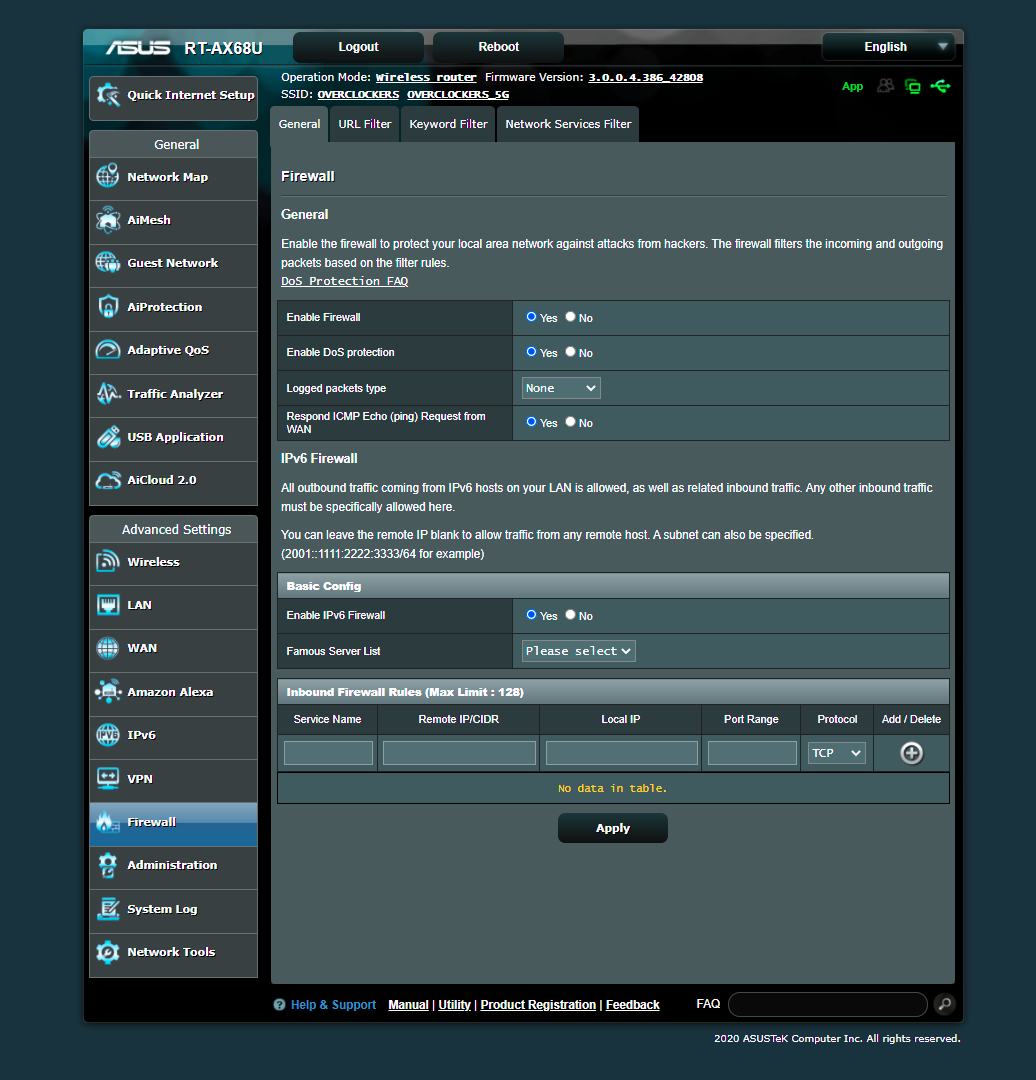The width and height of the screenshot is (1036, 1080).
Task: Click the AiMesh sidebar icon
Action: (x=108, y=220)
